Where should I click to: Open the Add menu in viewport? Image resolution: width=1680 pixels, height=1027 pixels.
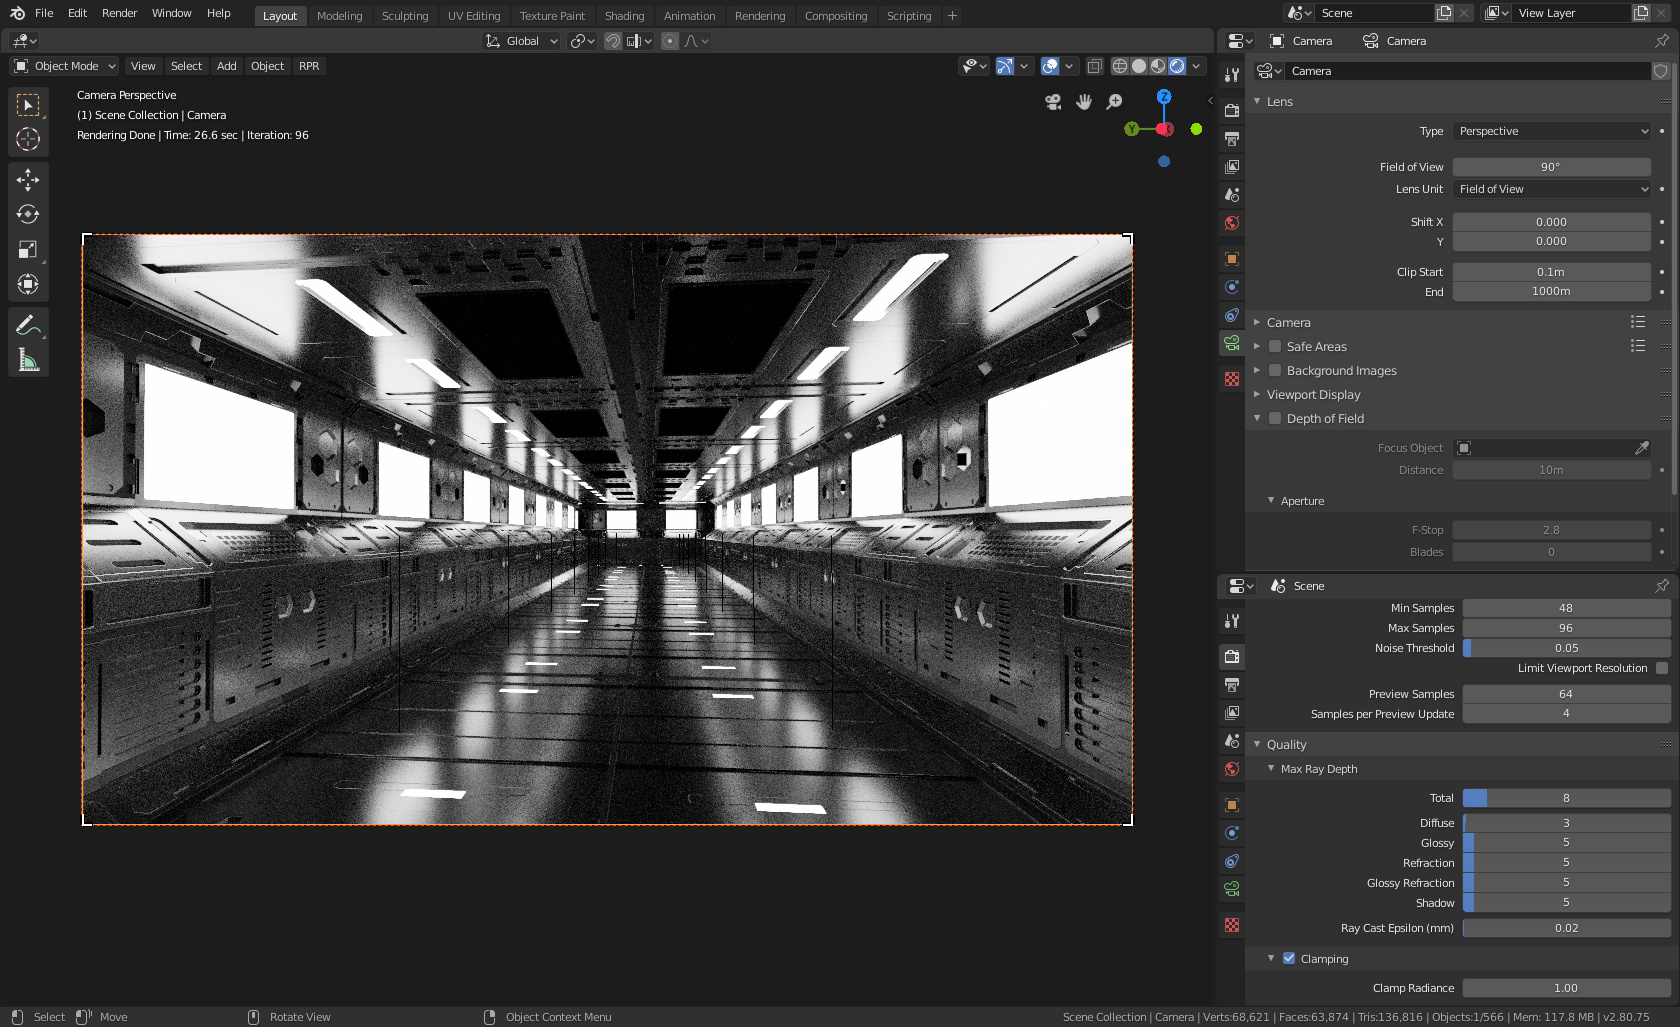click(x=227, y=66)
